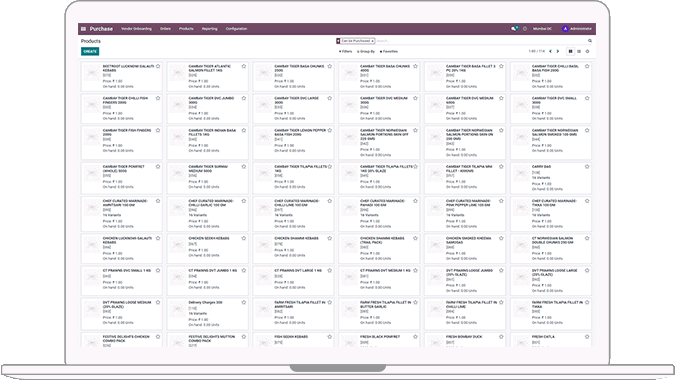Go to previous page arrow

[x=550, y=52]
